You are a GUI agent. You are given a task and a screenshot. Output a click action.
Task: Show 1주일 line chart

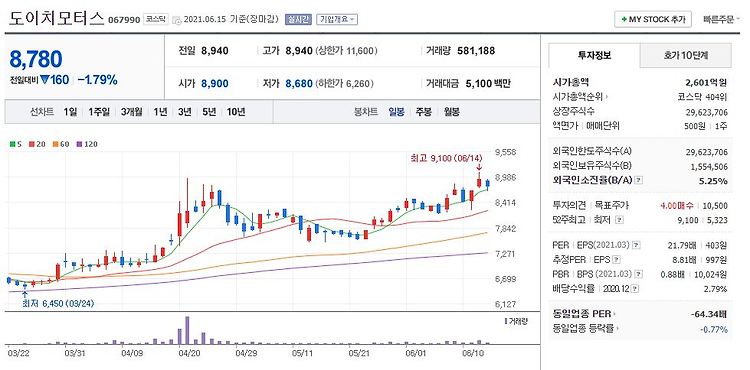[99, 112]
